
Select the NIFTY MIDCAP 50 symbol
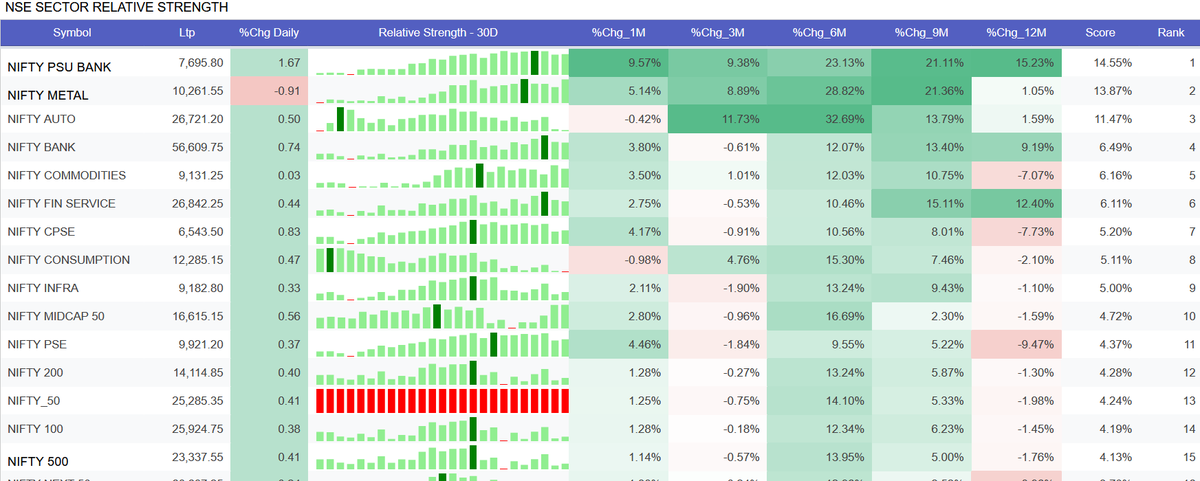click(56, 316)
